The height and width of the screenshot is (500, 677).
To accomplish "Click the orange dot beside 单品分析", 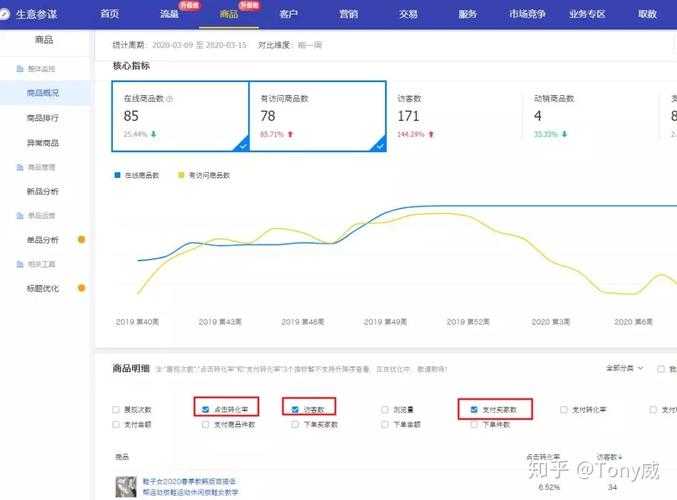I will tap(81, 239).
